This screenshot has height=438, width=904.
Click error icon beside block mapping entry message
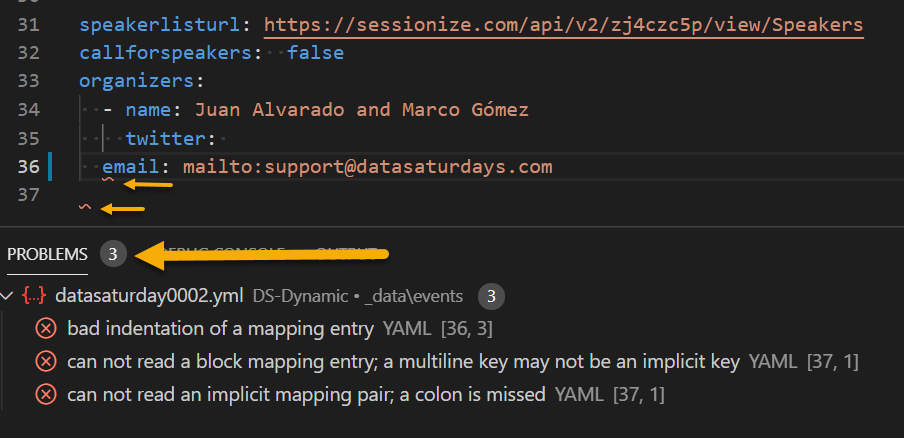(x=46, y=362)
